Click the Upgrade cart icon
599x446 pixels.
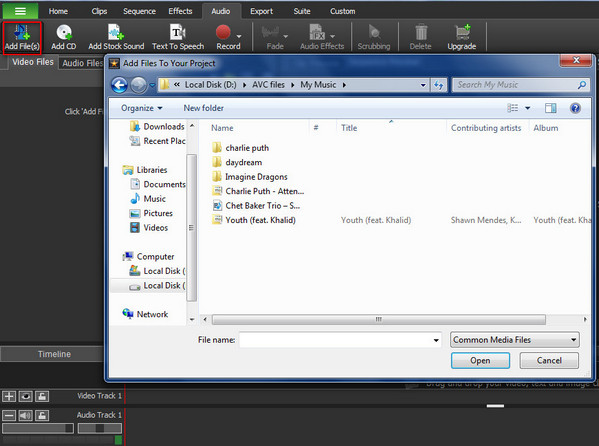[461, 37]
